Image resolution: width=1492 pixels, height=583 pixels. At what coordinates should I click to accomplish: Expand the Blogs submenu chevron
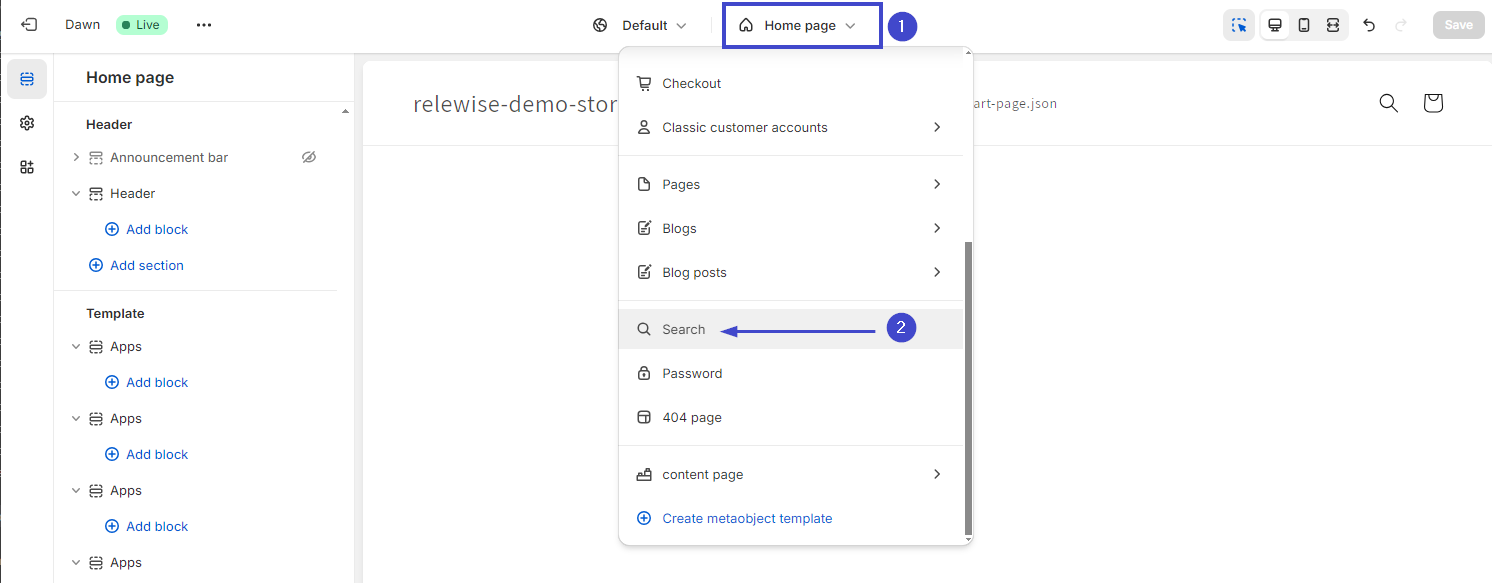[936, 228]
